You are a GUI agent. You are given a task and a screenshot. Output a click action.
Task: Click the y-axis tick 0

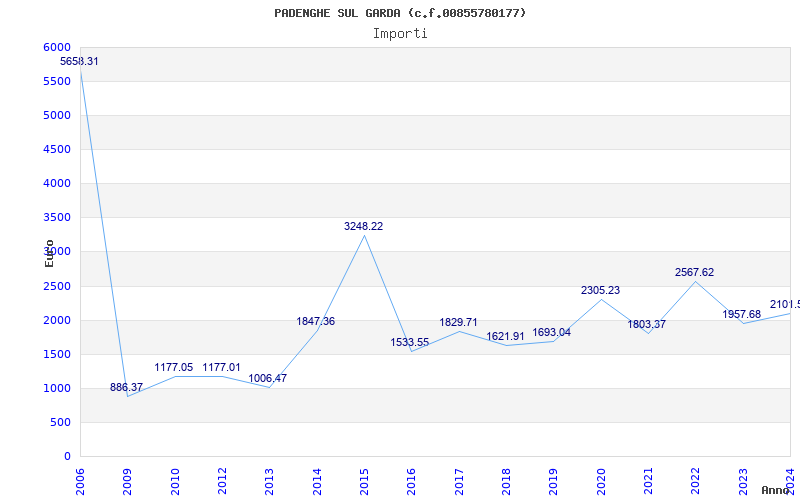(67, 457)
